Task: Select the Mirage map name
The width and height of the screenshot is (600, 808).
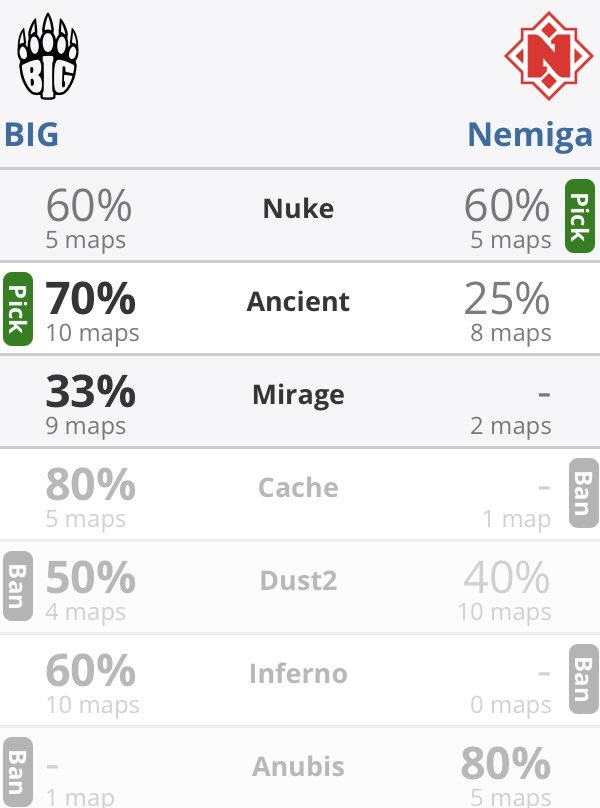Action: (298, 395)
